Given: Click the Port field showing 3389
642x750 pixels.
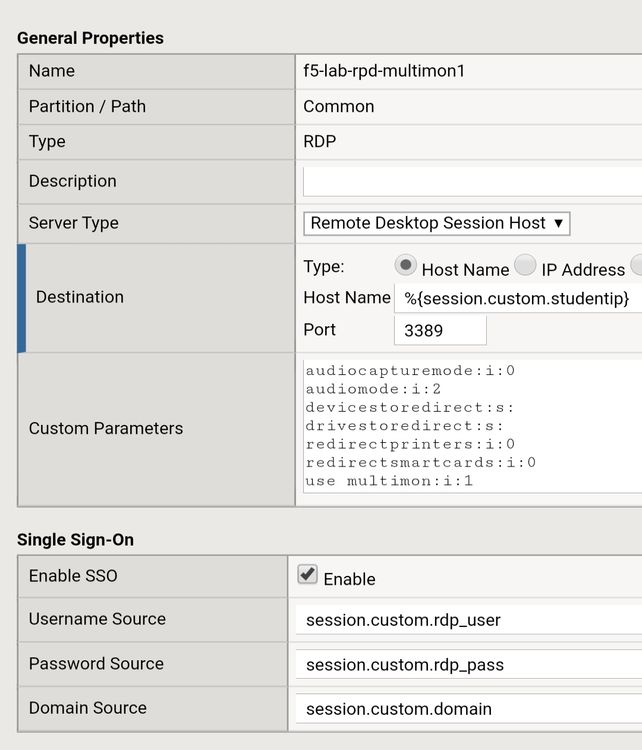Looking at the screenshot, I should tap(440, 330).
